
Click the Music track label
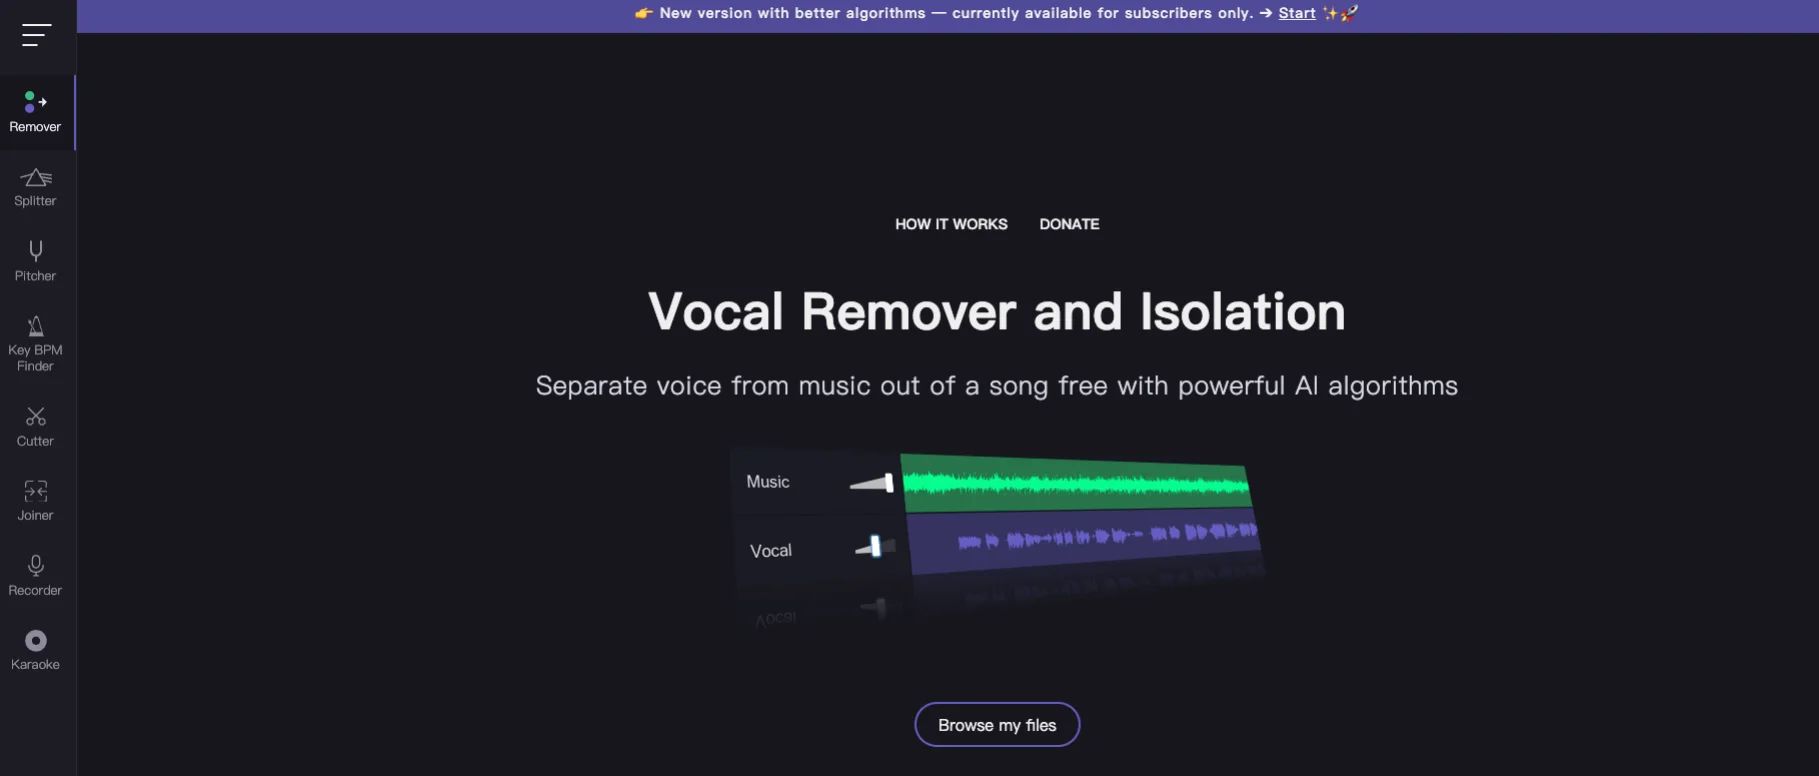(x=768, y=482)
